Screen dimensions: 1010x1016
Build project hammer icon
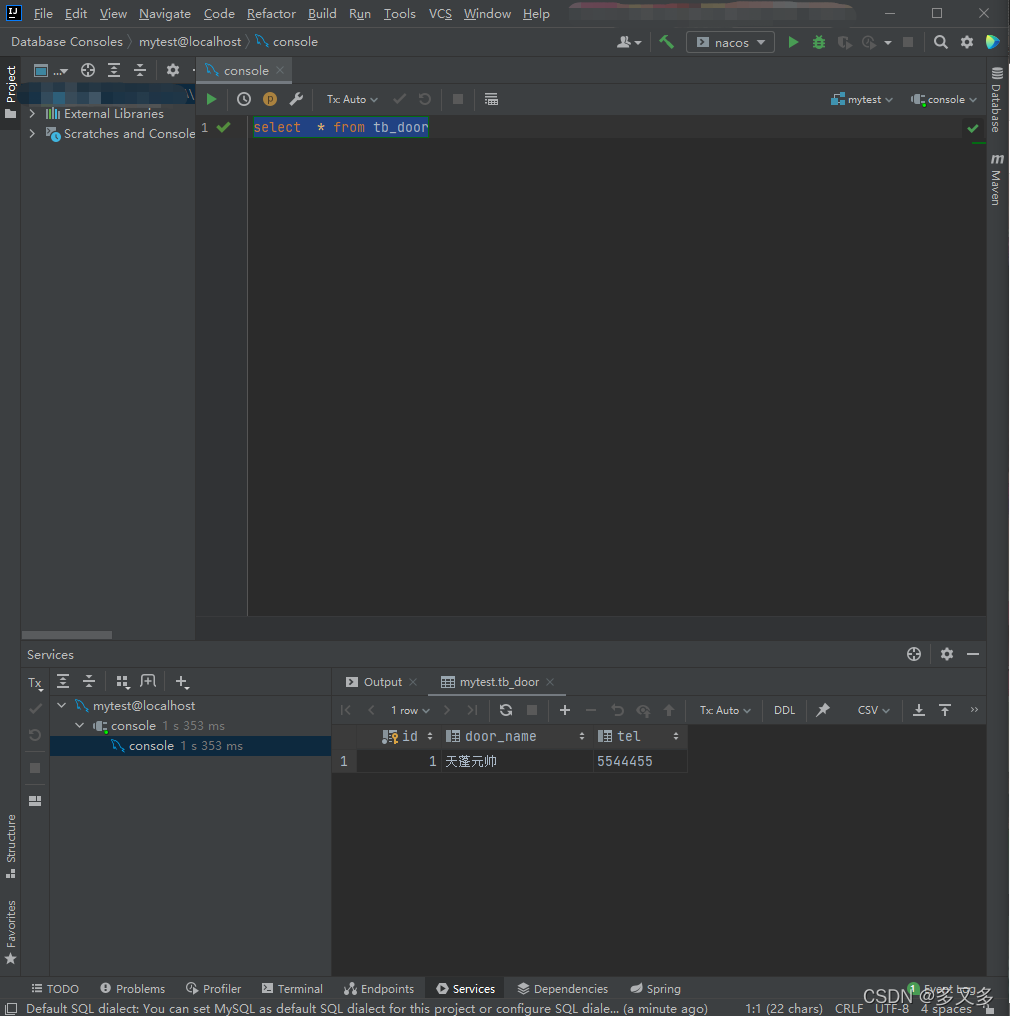(x=666, y=42)
